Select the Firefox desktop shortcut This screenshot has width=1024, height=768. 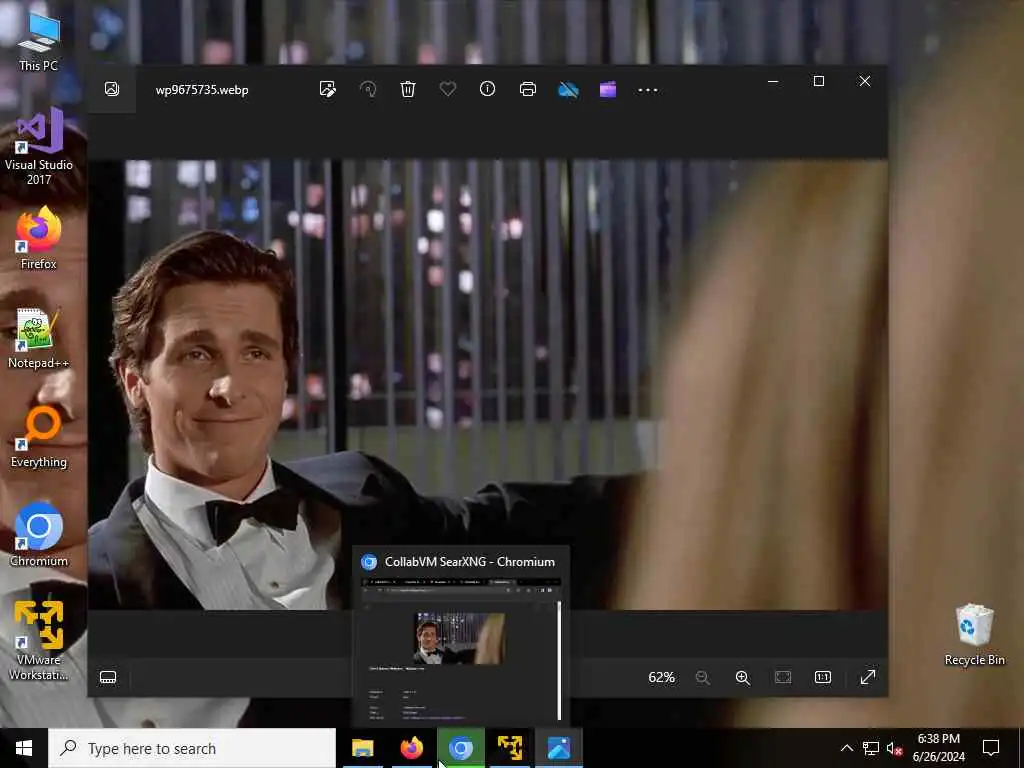point(39,238)
